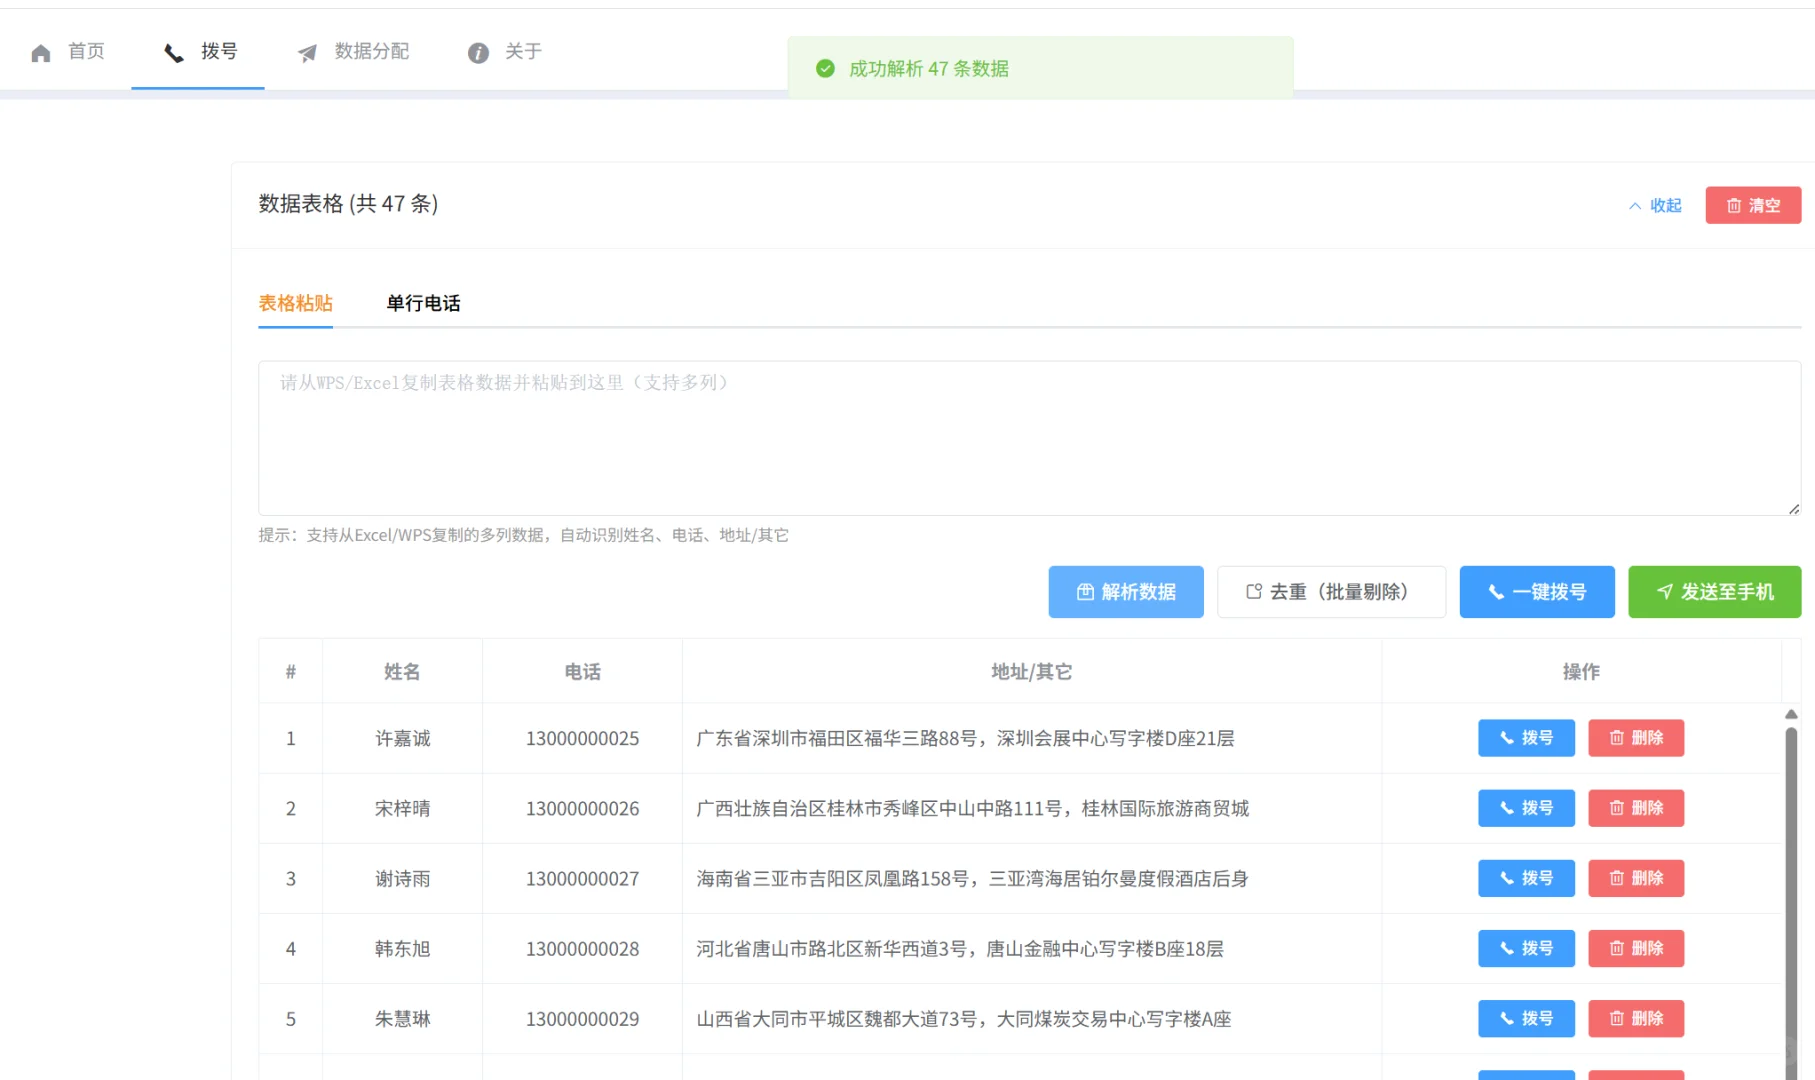The height and width of the screenshot is (1080, 1815).
Task: Click 拨号 for 韩东旭 row
Action: 1526,948
